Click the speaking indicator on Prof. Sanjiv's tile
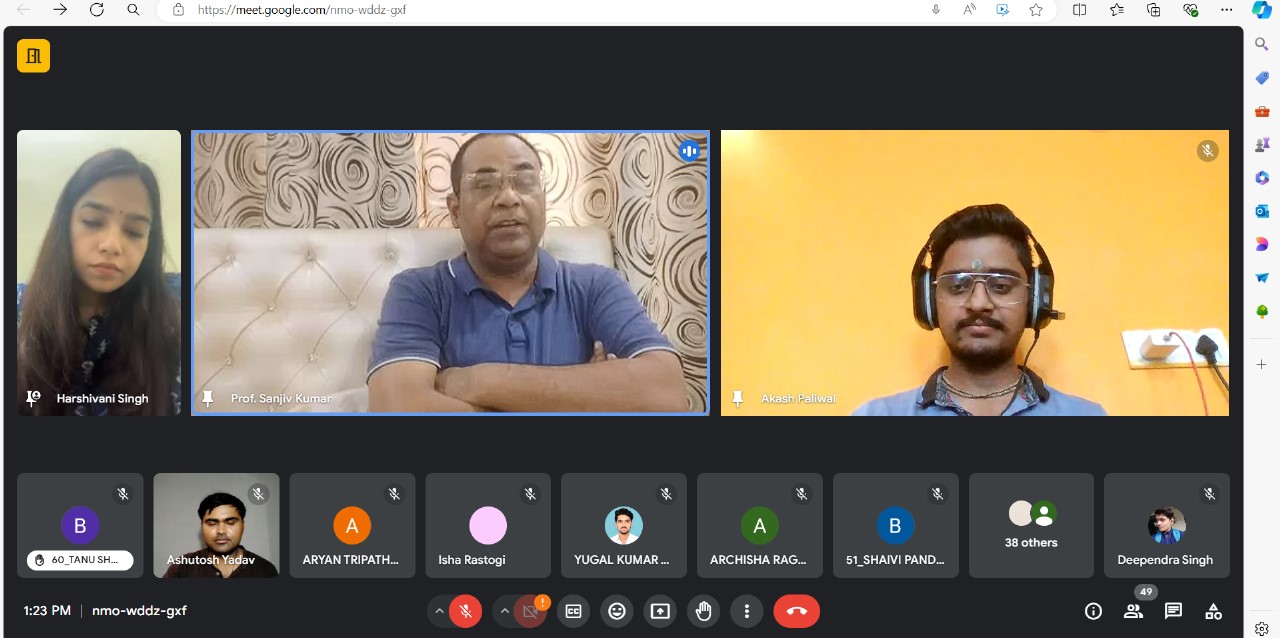This screenshot has width=1280, height=638. [x=689, y=151]
